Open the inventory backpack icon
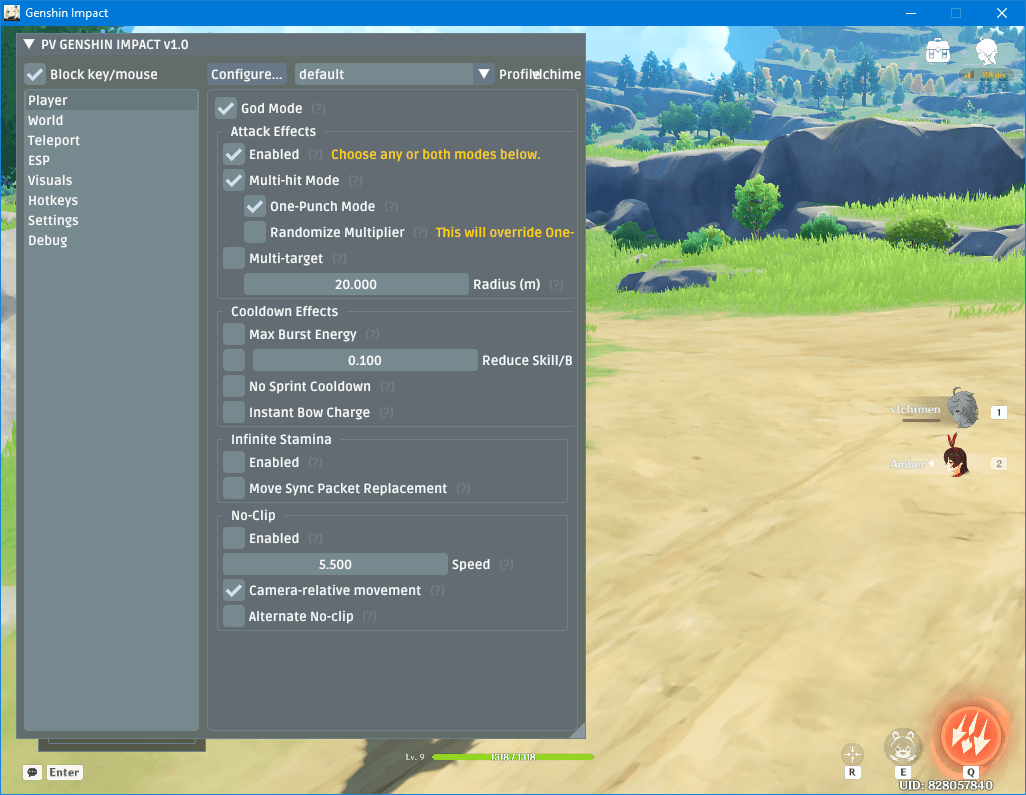 pyautogui.click(x=938, y=51)
